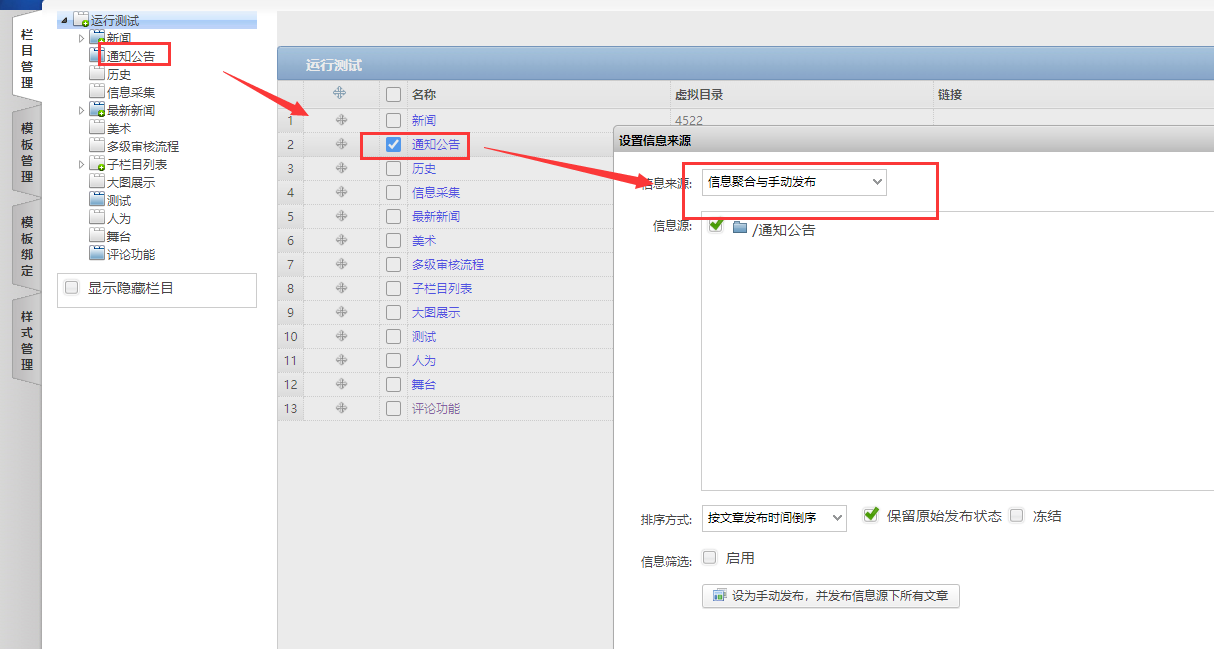Toggle the 保留原始发布状态 checkbox
Image resolution: width=1214 pixels, height=649 pixels.
coord(871,515)
